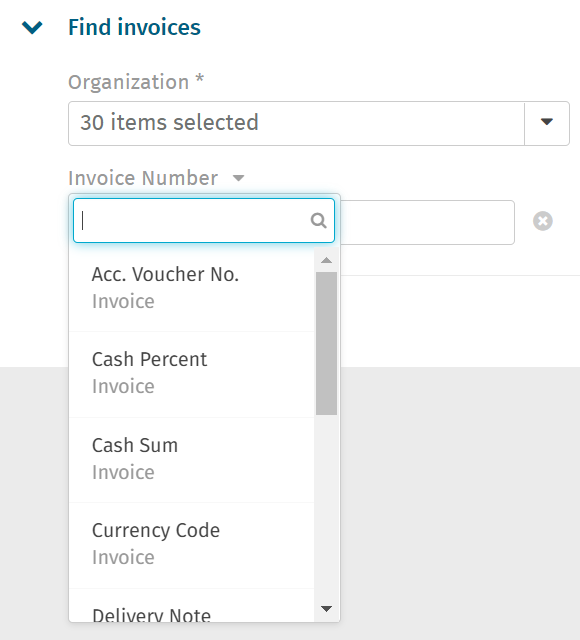Focus the dropdown search input box
580x640 pixels.
point(204,220)
